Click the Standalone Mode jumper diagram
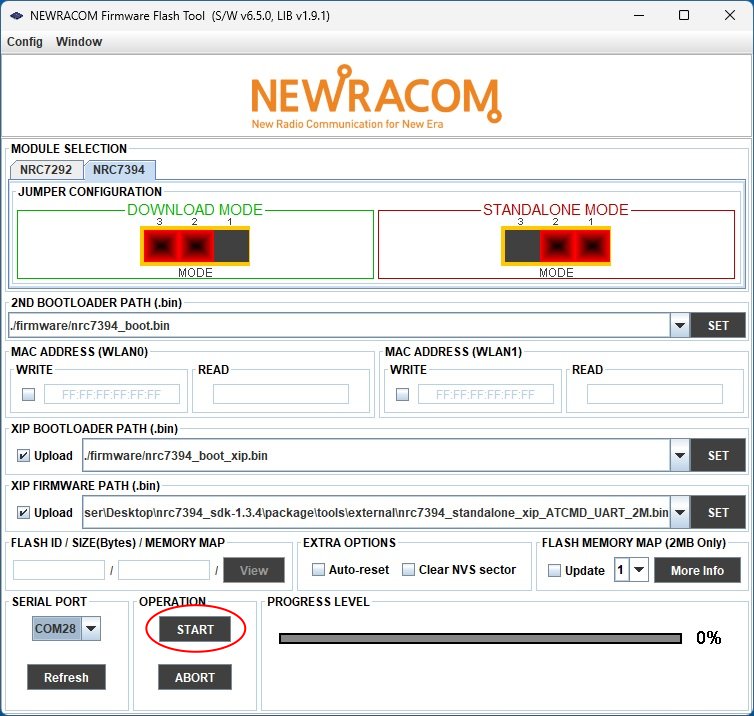The width and height of the screenshot is (754, 716). [x=556, y=246]
